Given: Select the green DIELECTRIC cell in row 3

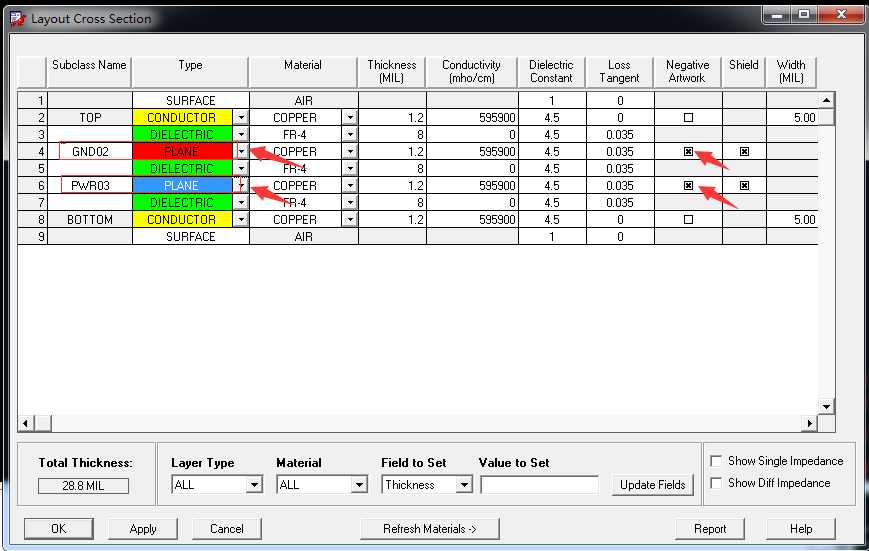Looking at the screenshot, I should point(182,134).
